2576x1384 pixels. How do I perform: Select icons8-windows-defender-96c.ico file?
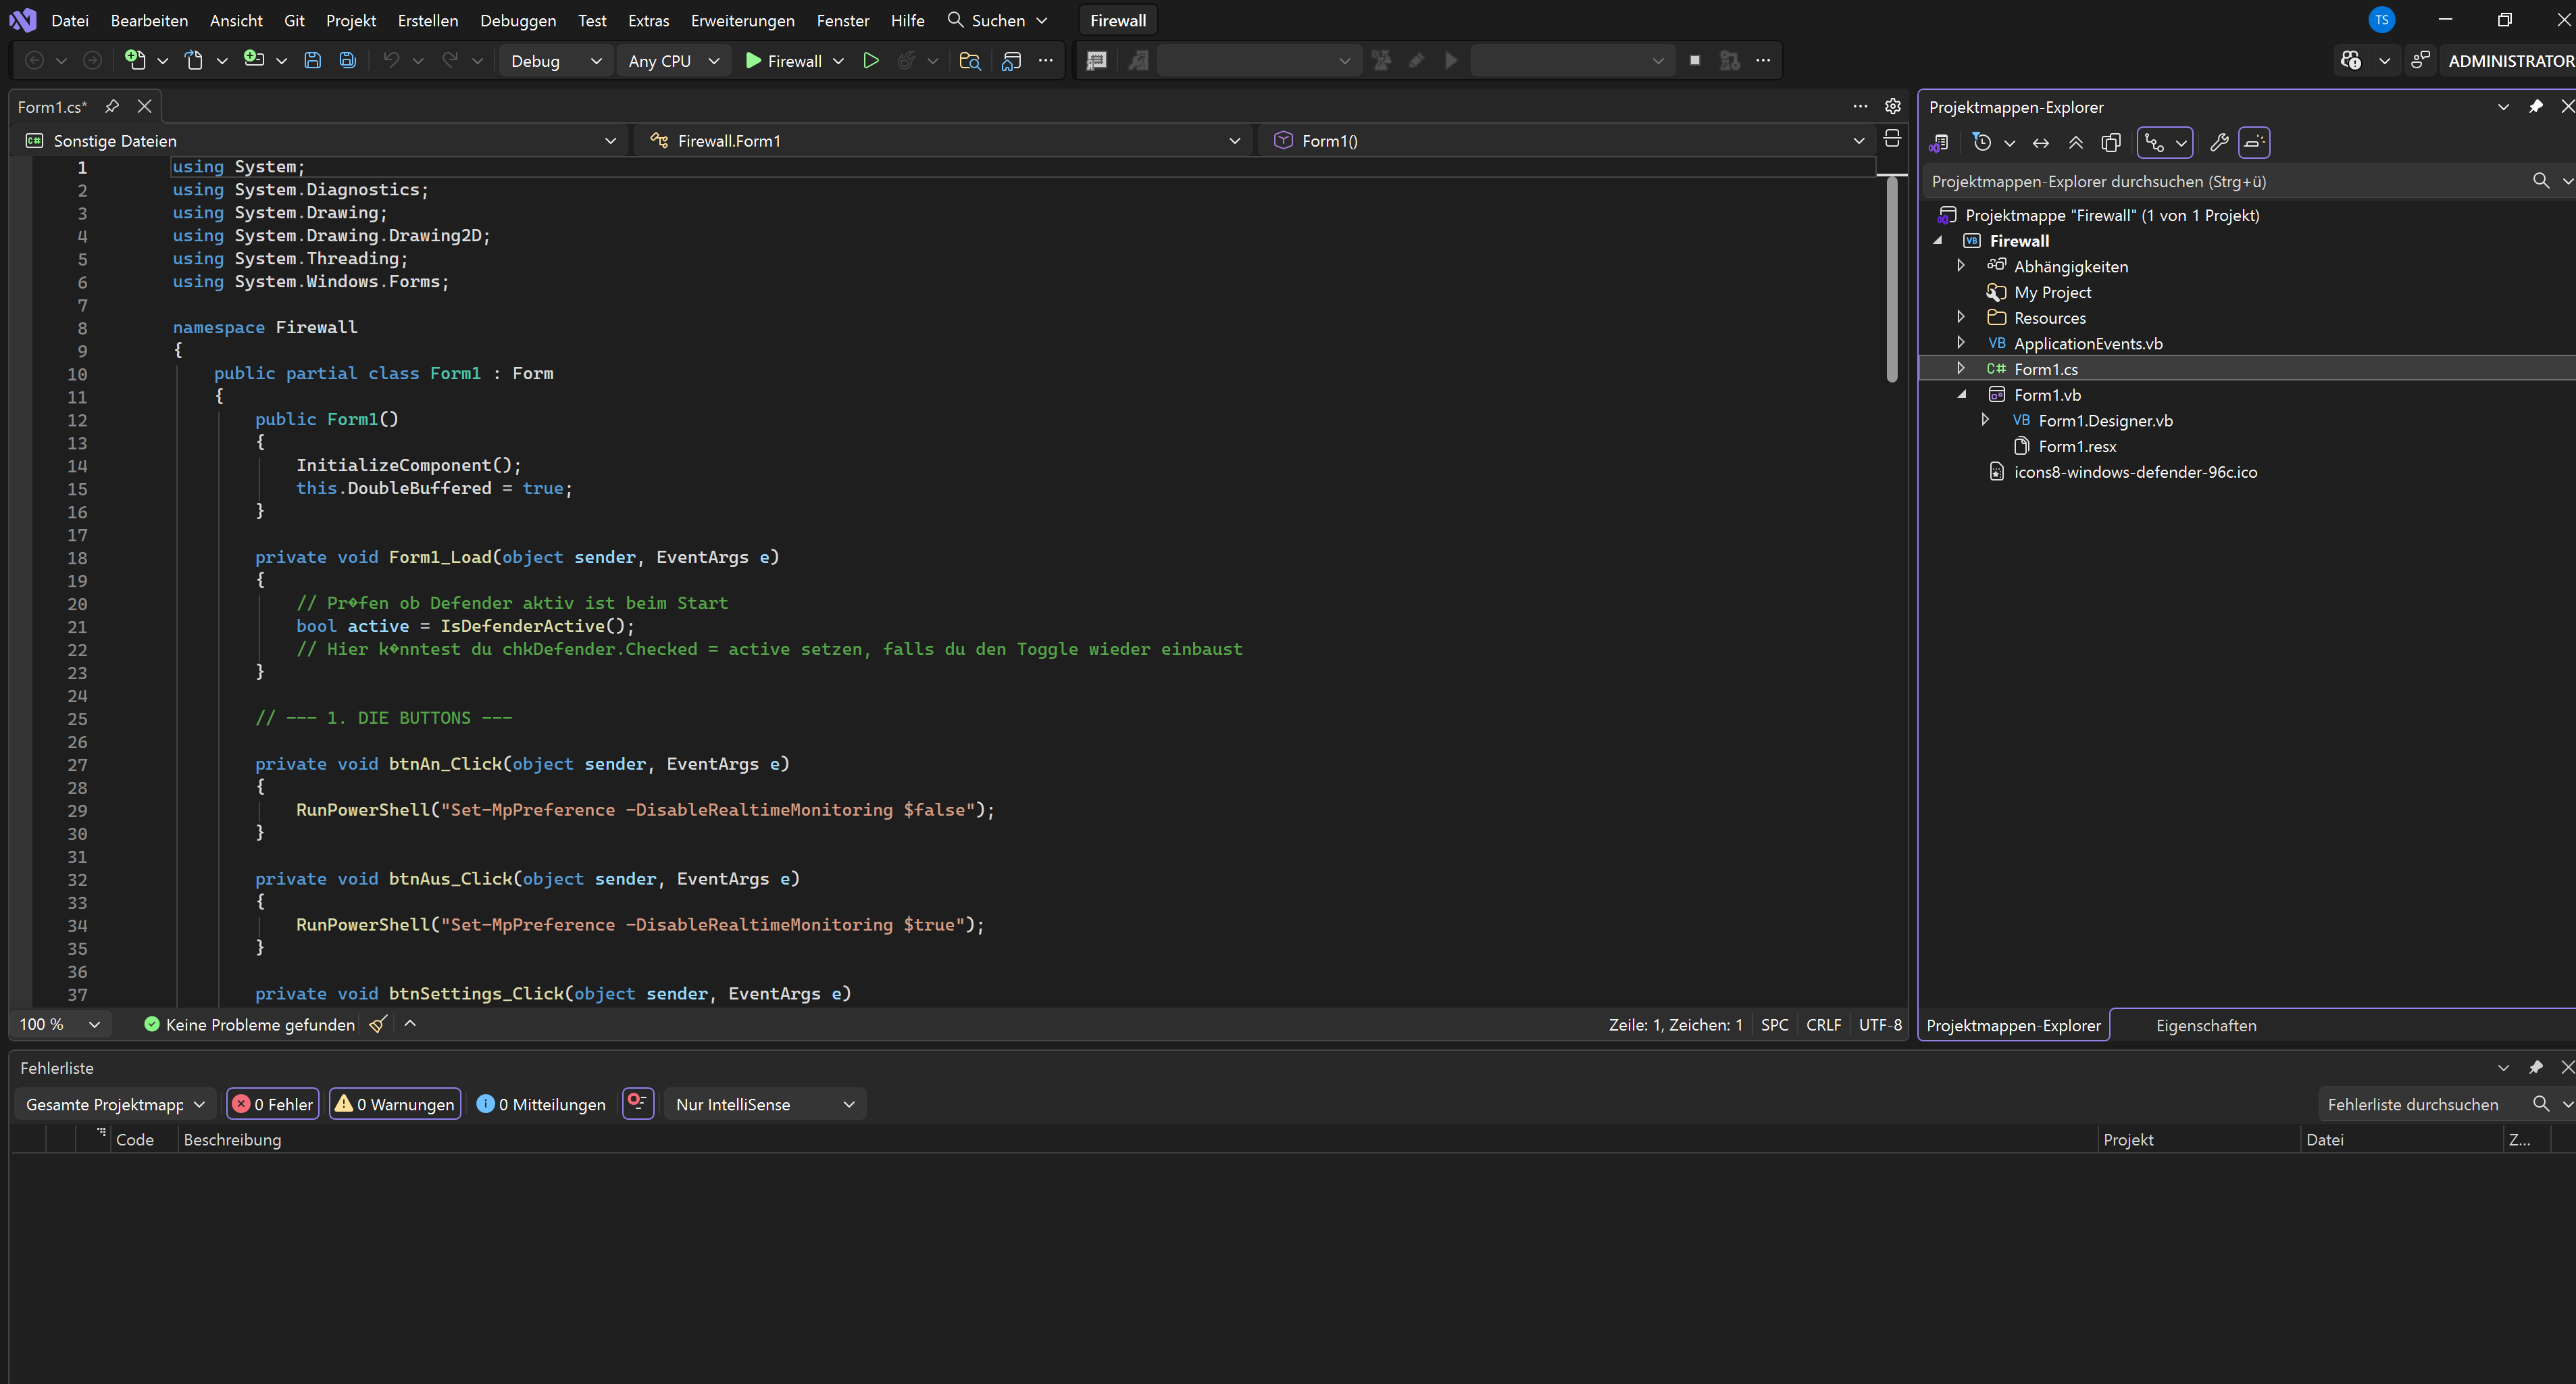2135,472
